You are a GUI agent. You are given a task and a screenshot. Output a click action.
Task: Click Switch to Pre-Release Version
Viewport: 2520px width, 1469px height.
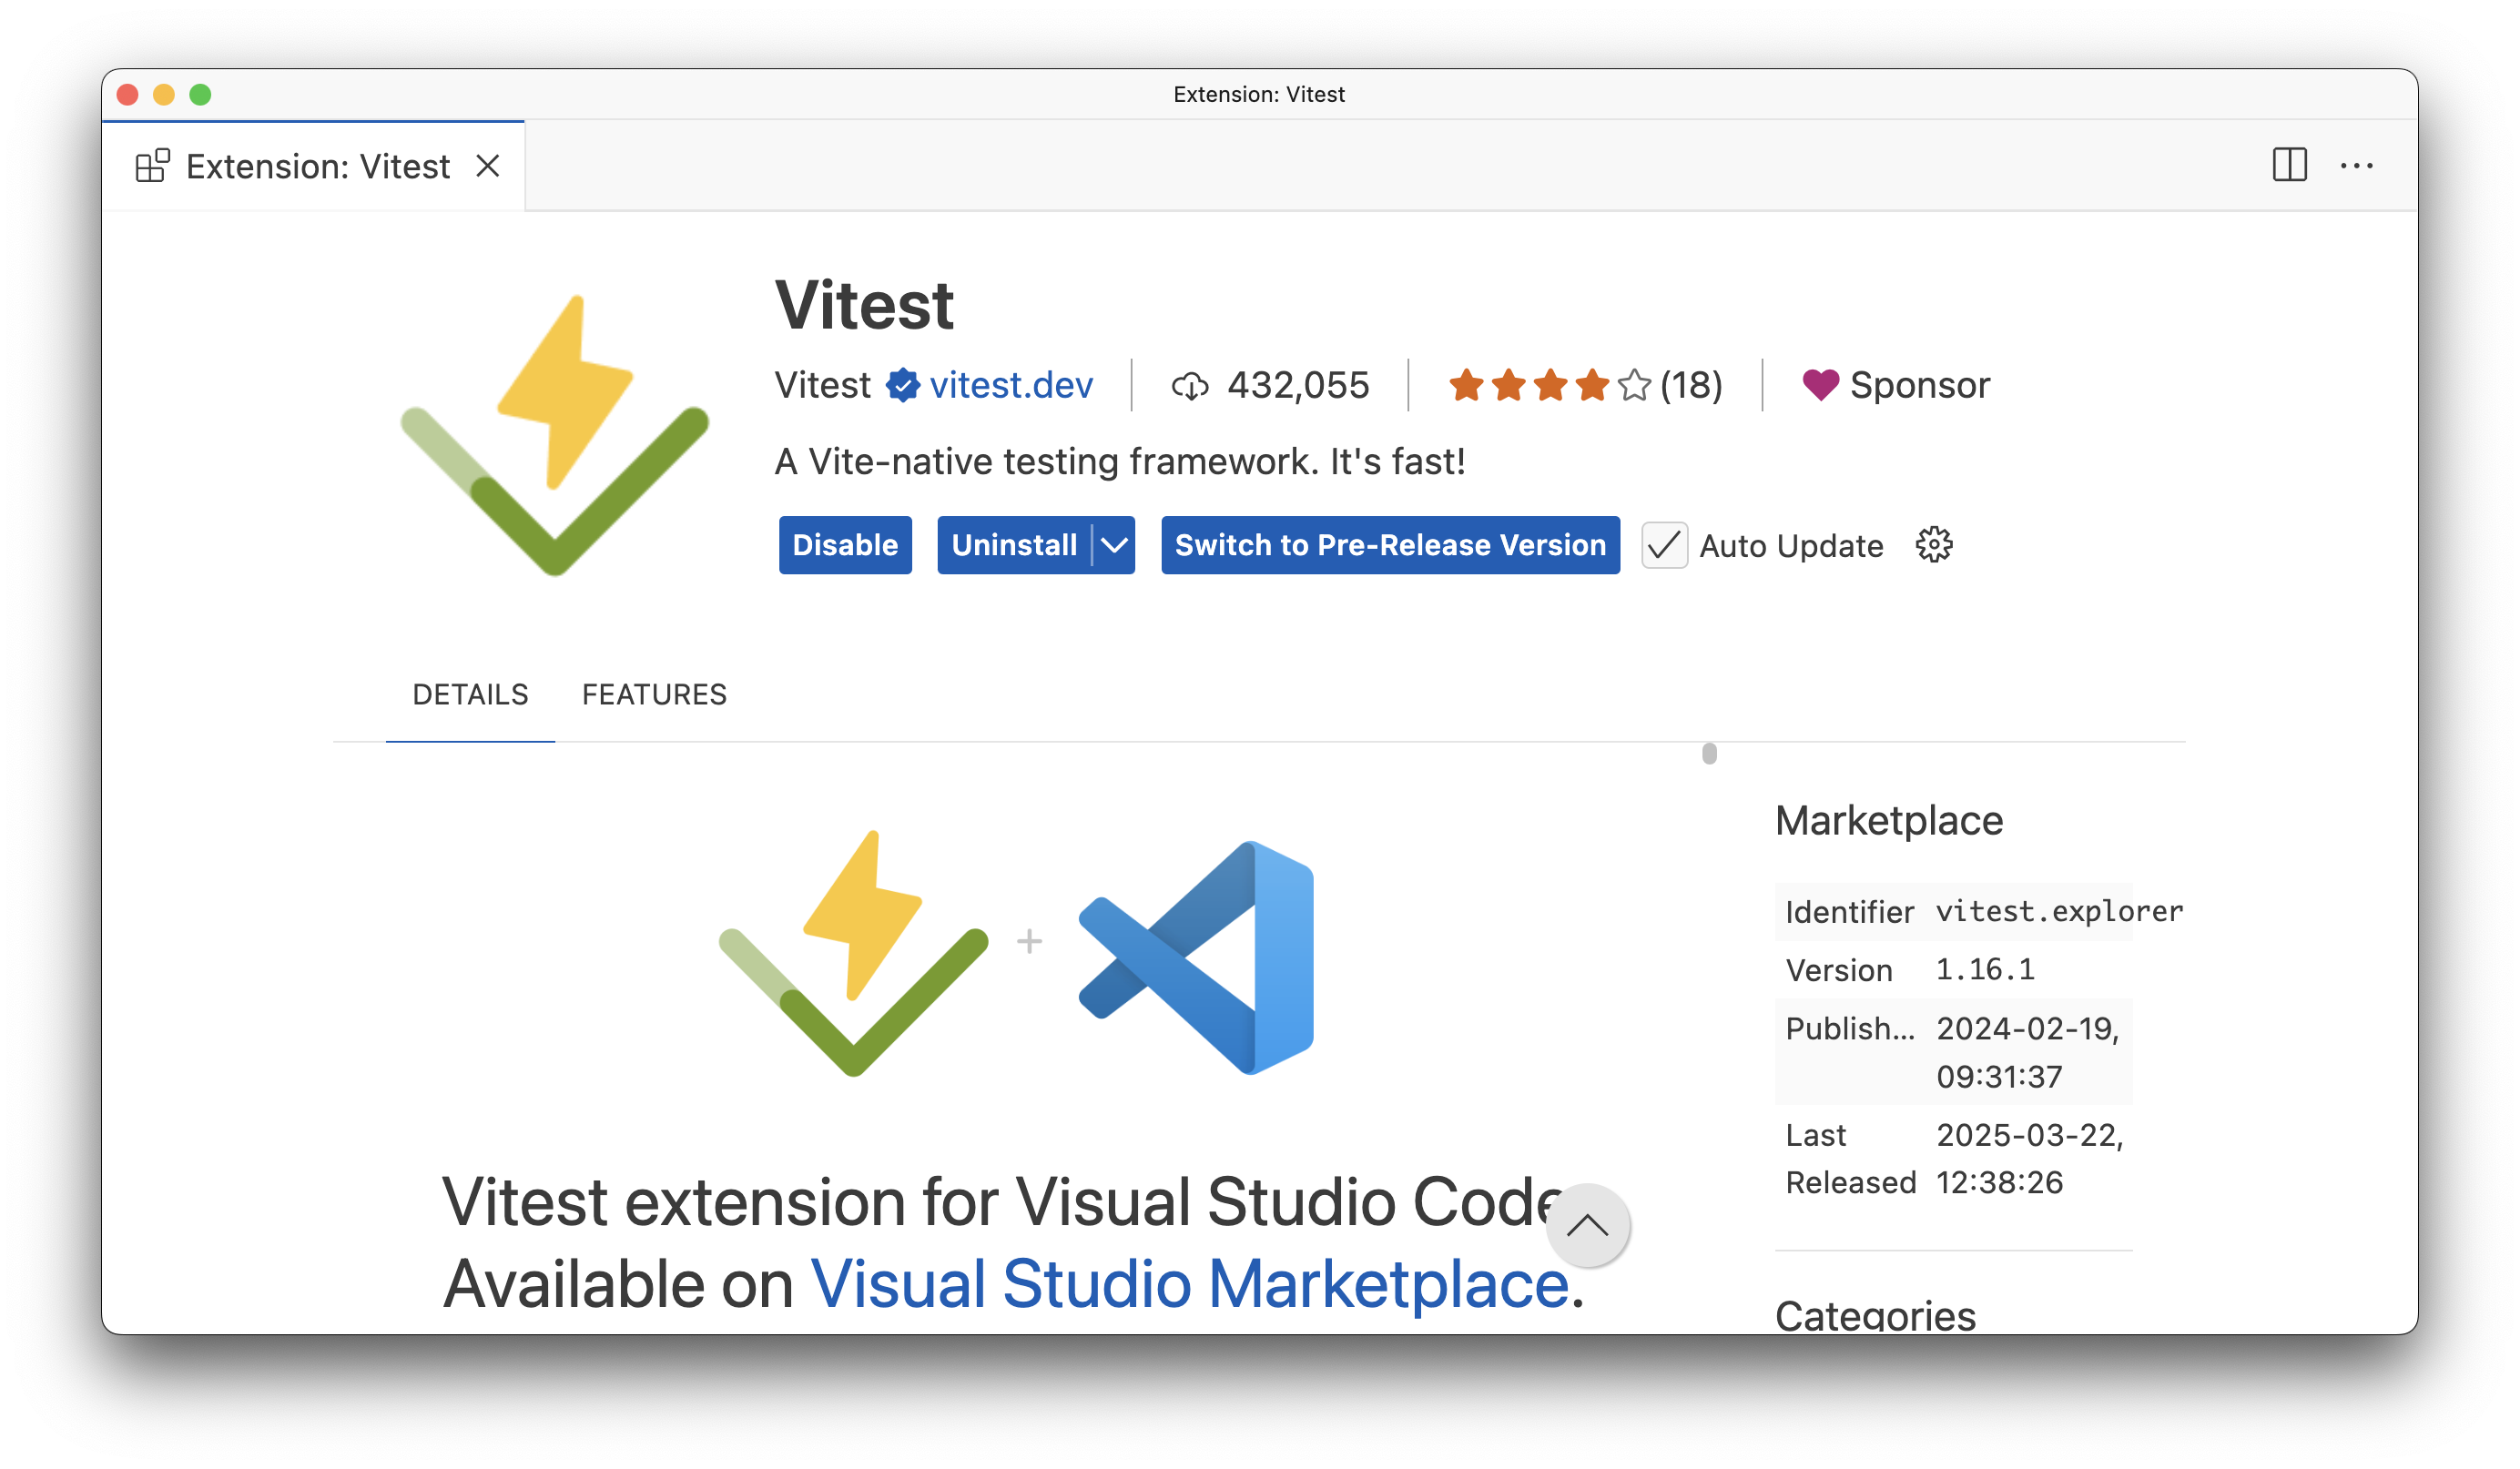tap(1390, 545)
